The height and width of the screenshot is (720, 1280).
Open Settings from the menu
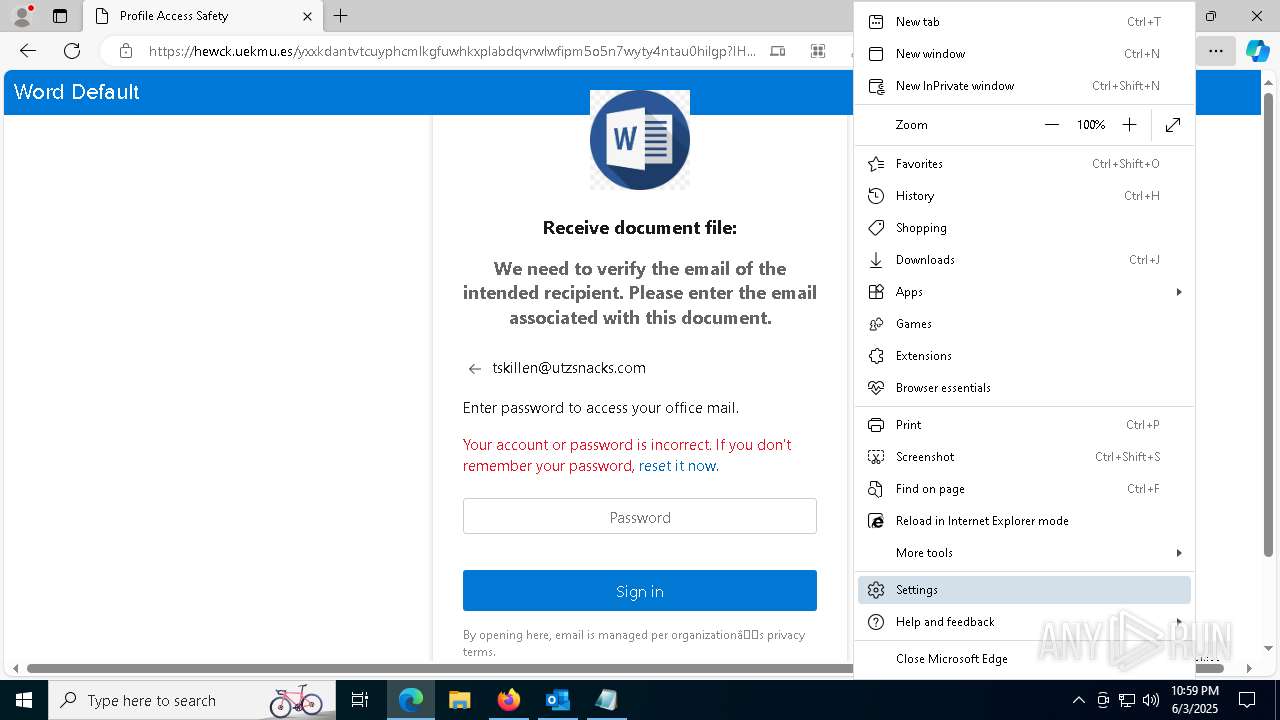coord(1024,590)
